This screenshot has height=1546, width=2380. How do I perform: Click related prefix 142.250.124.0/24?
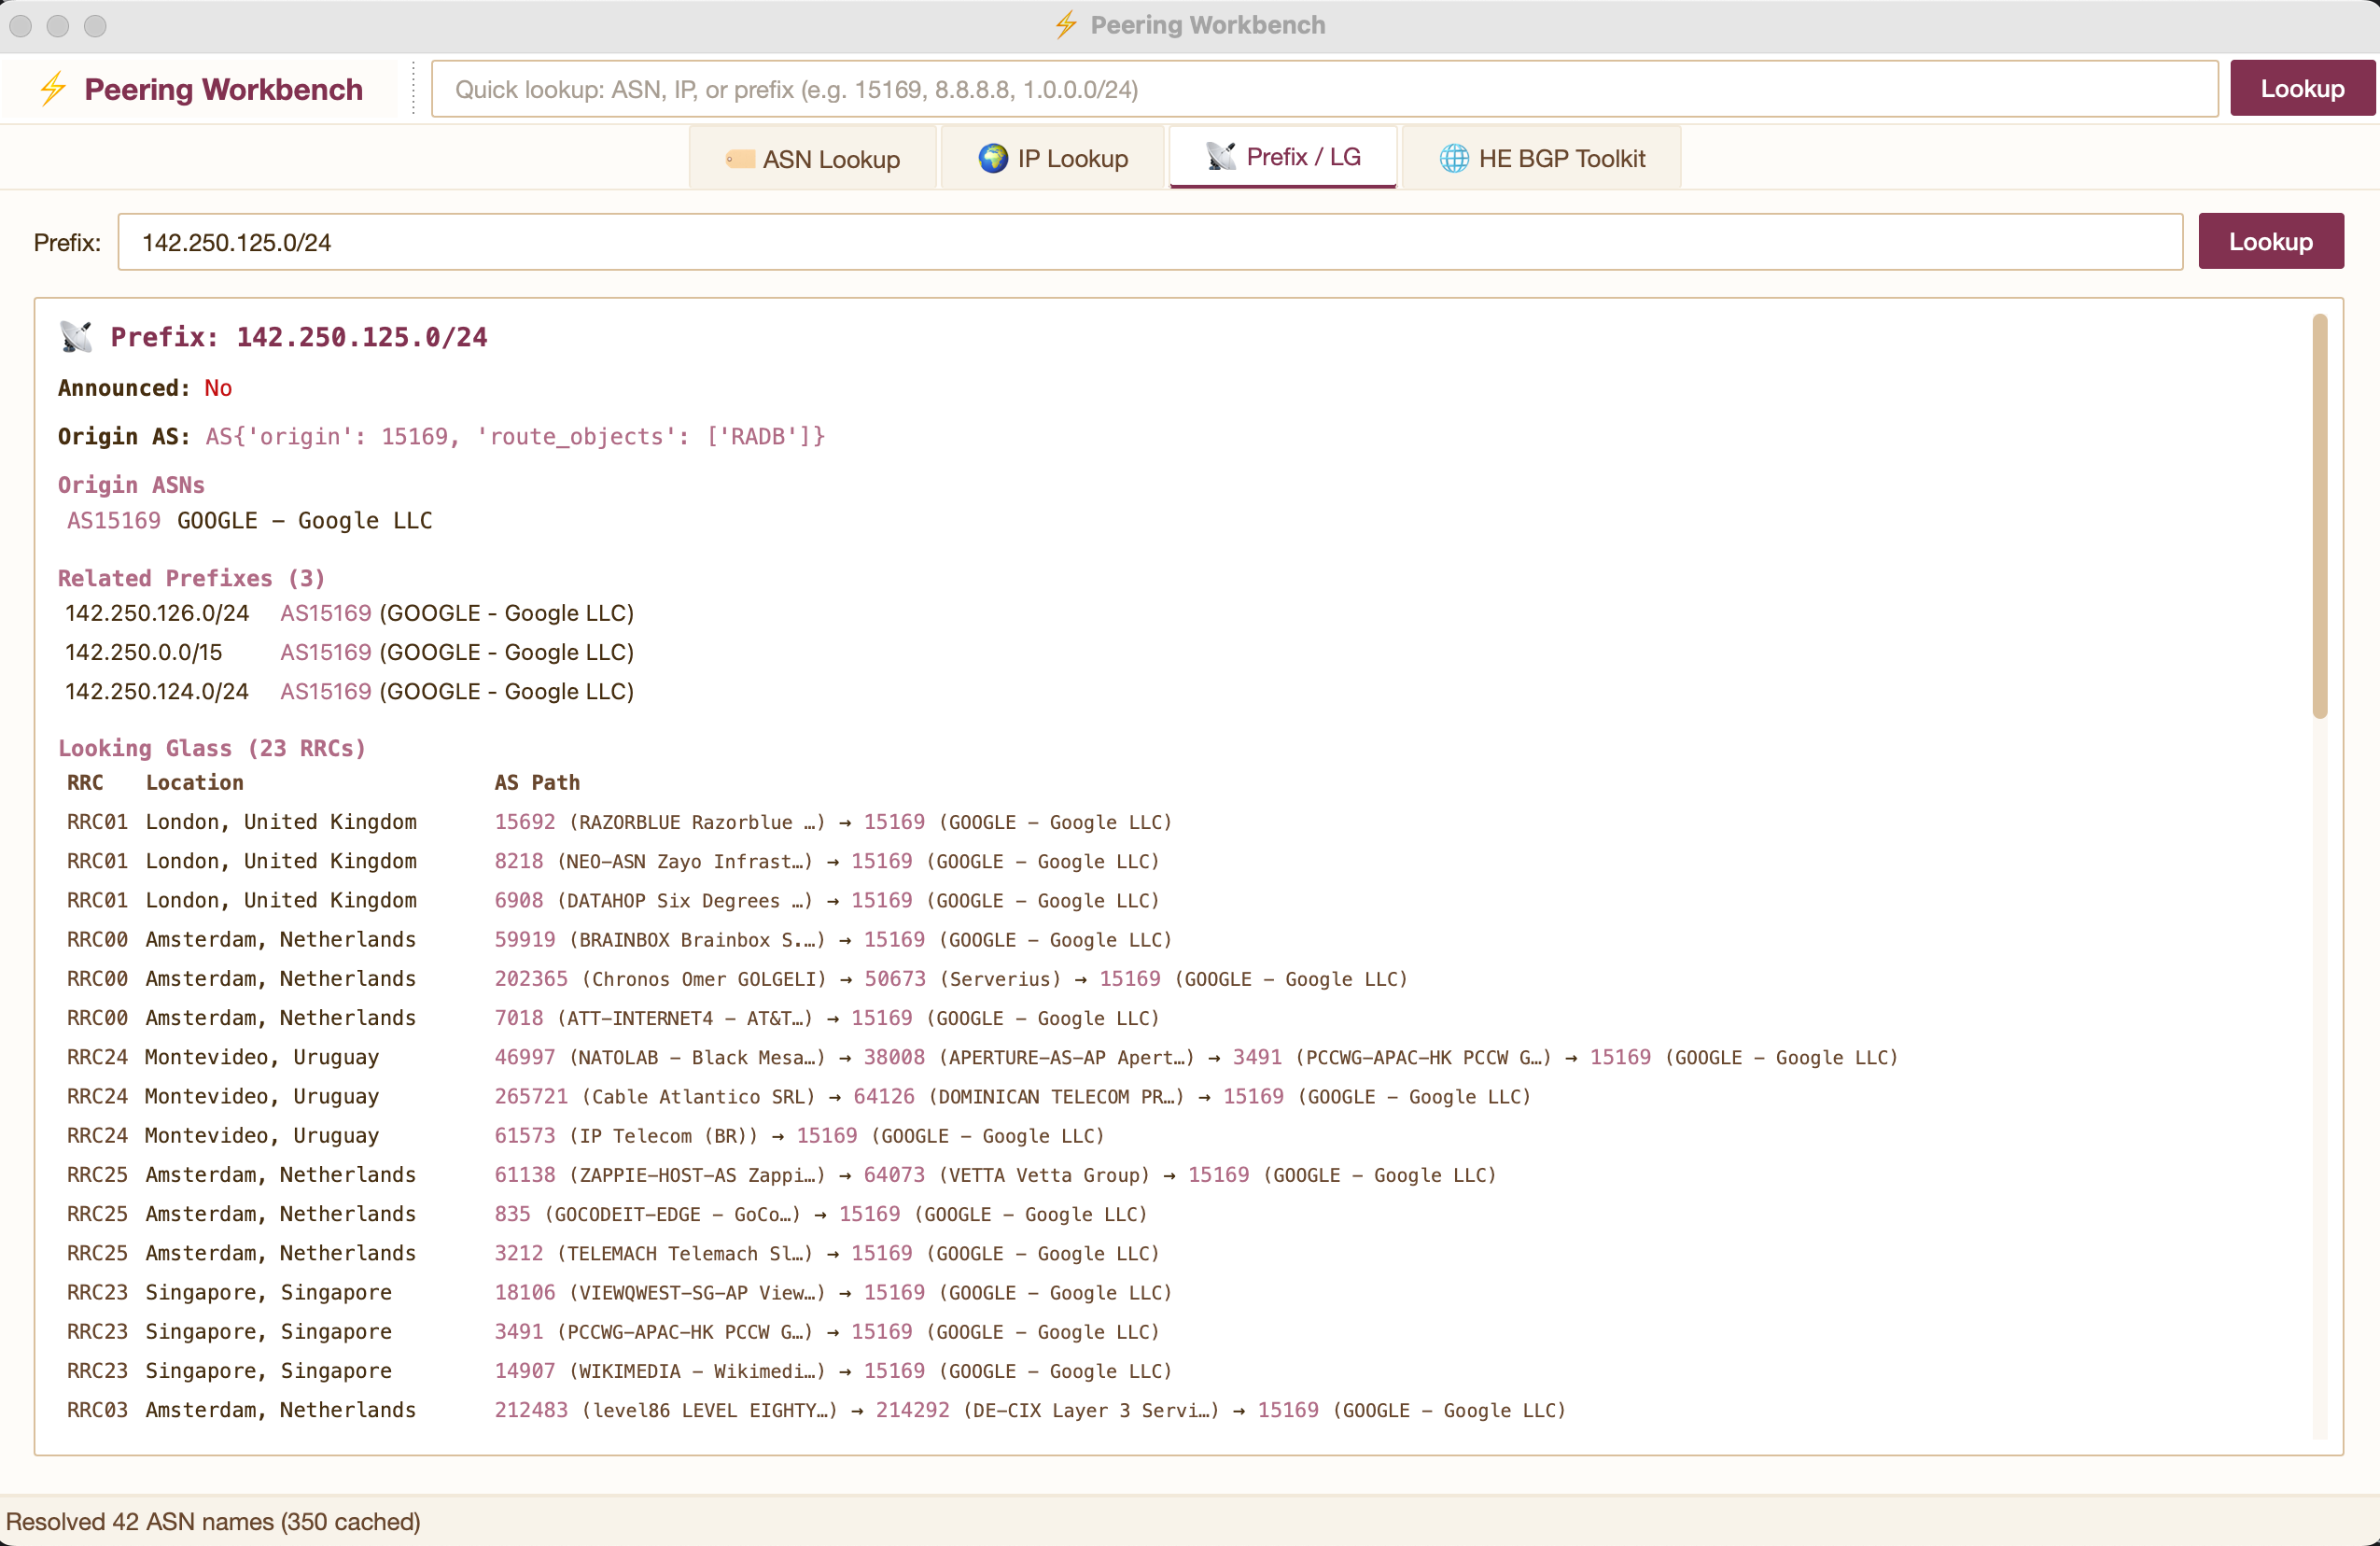157,691
